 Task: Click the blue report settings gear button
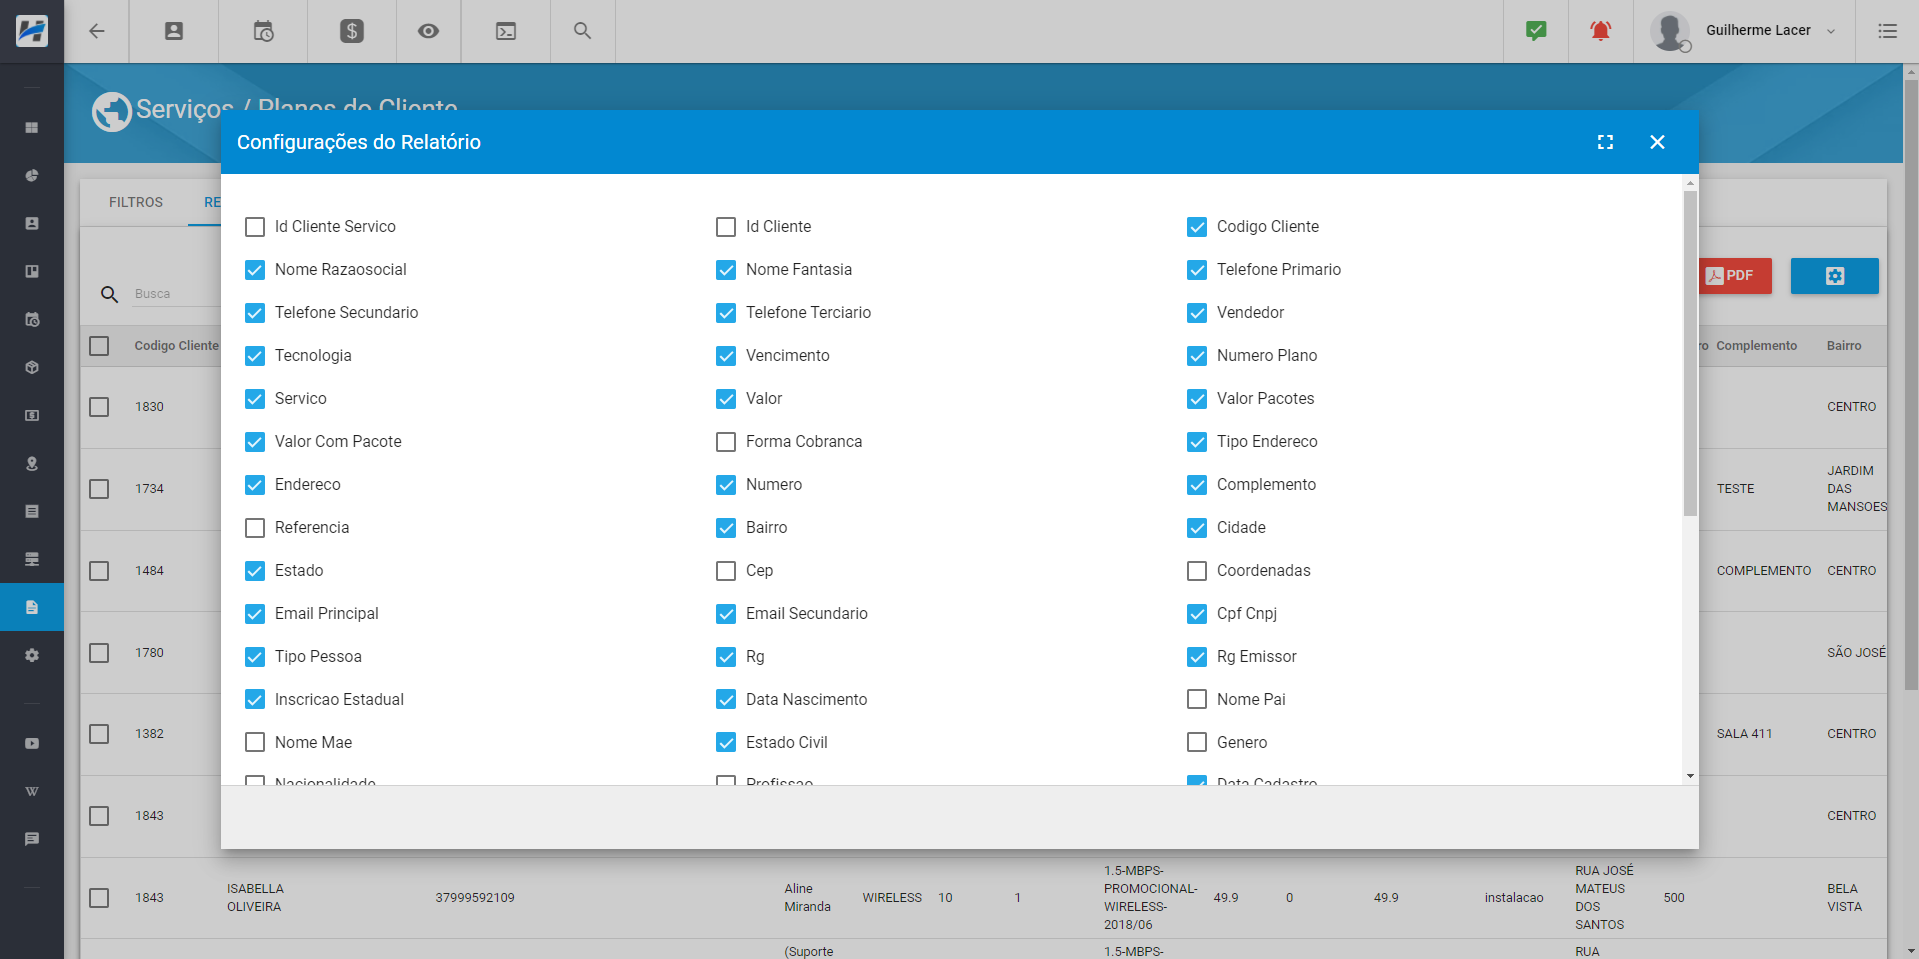click(x=1834, y=276)
